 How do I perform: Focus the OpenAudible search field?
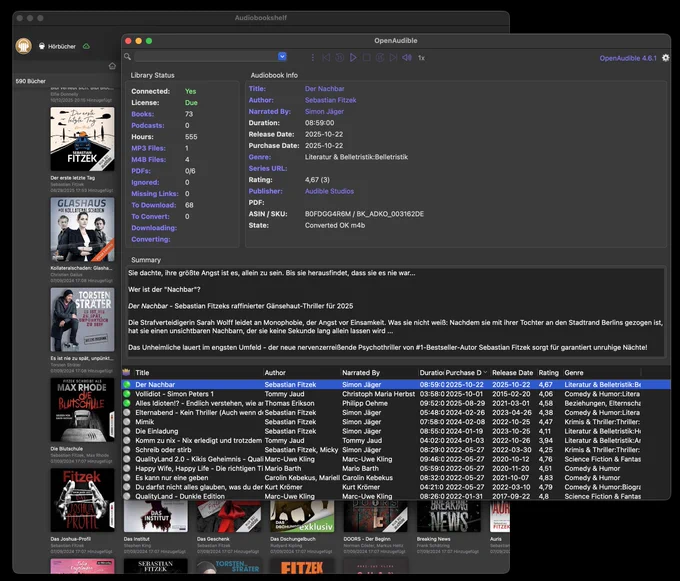pos(206,56)
